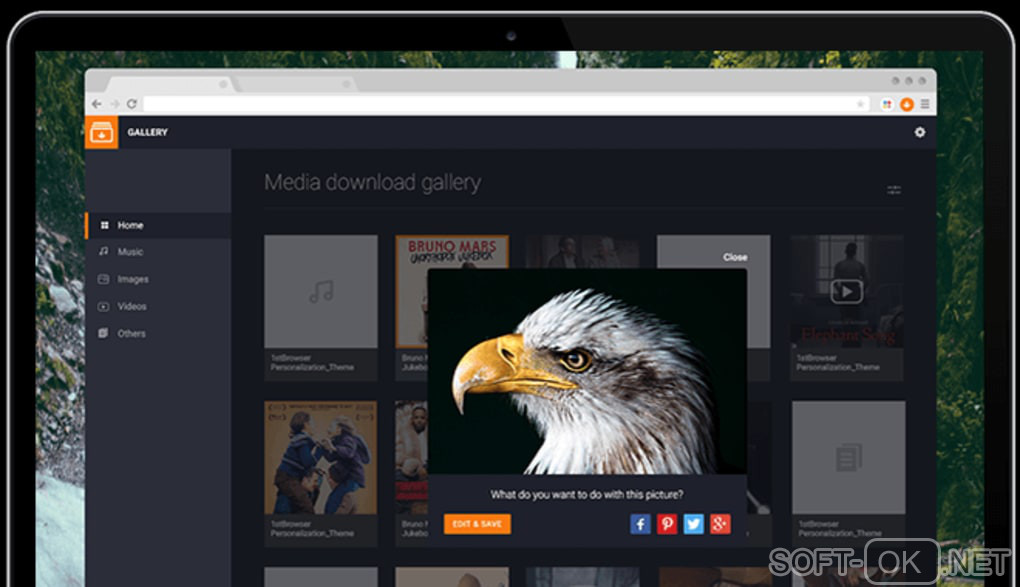
Task: Share picture on Pinterest
Action: coord(667,524)
